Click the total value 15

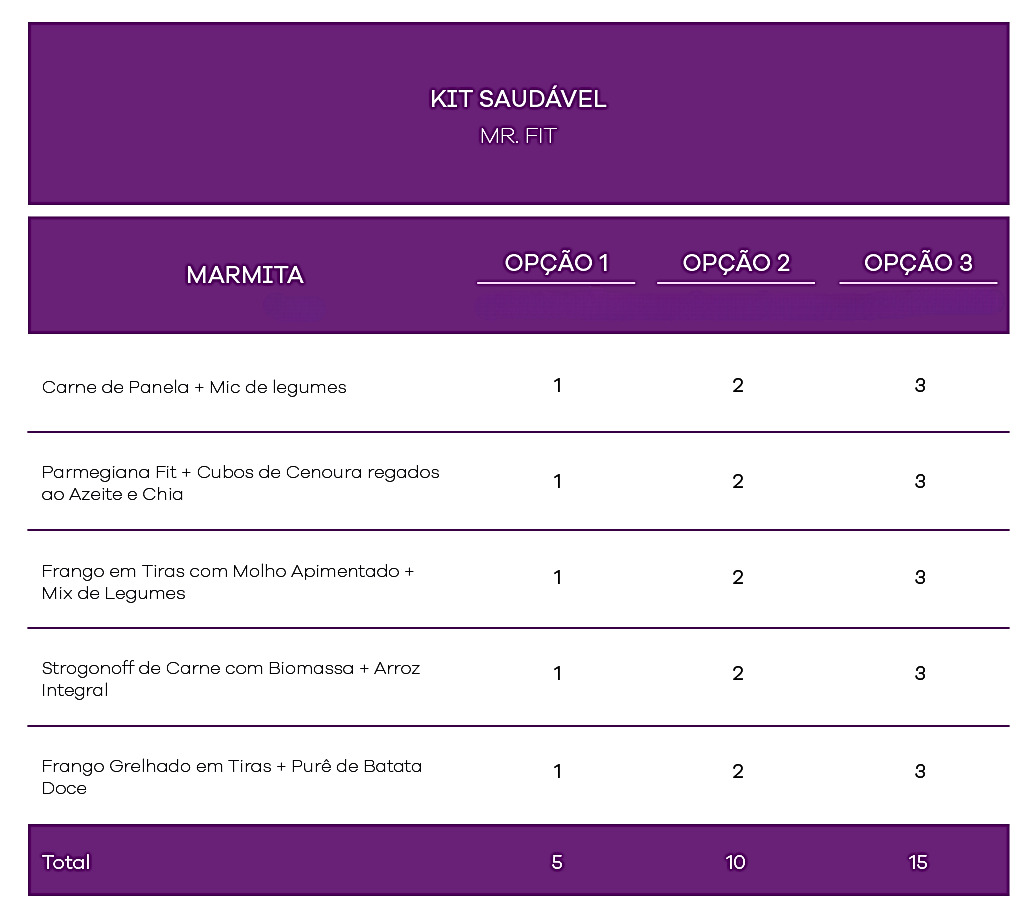click(918, 863)
